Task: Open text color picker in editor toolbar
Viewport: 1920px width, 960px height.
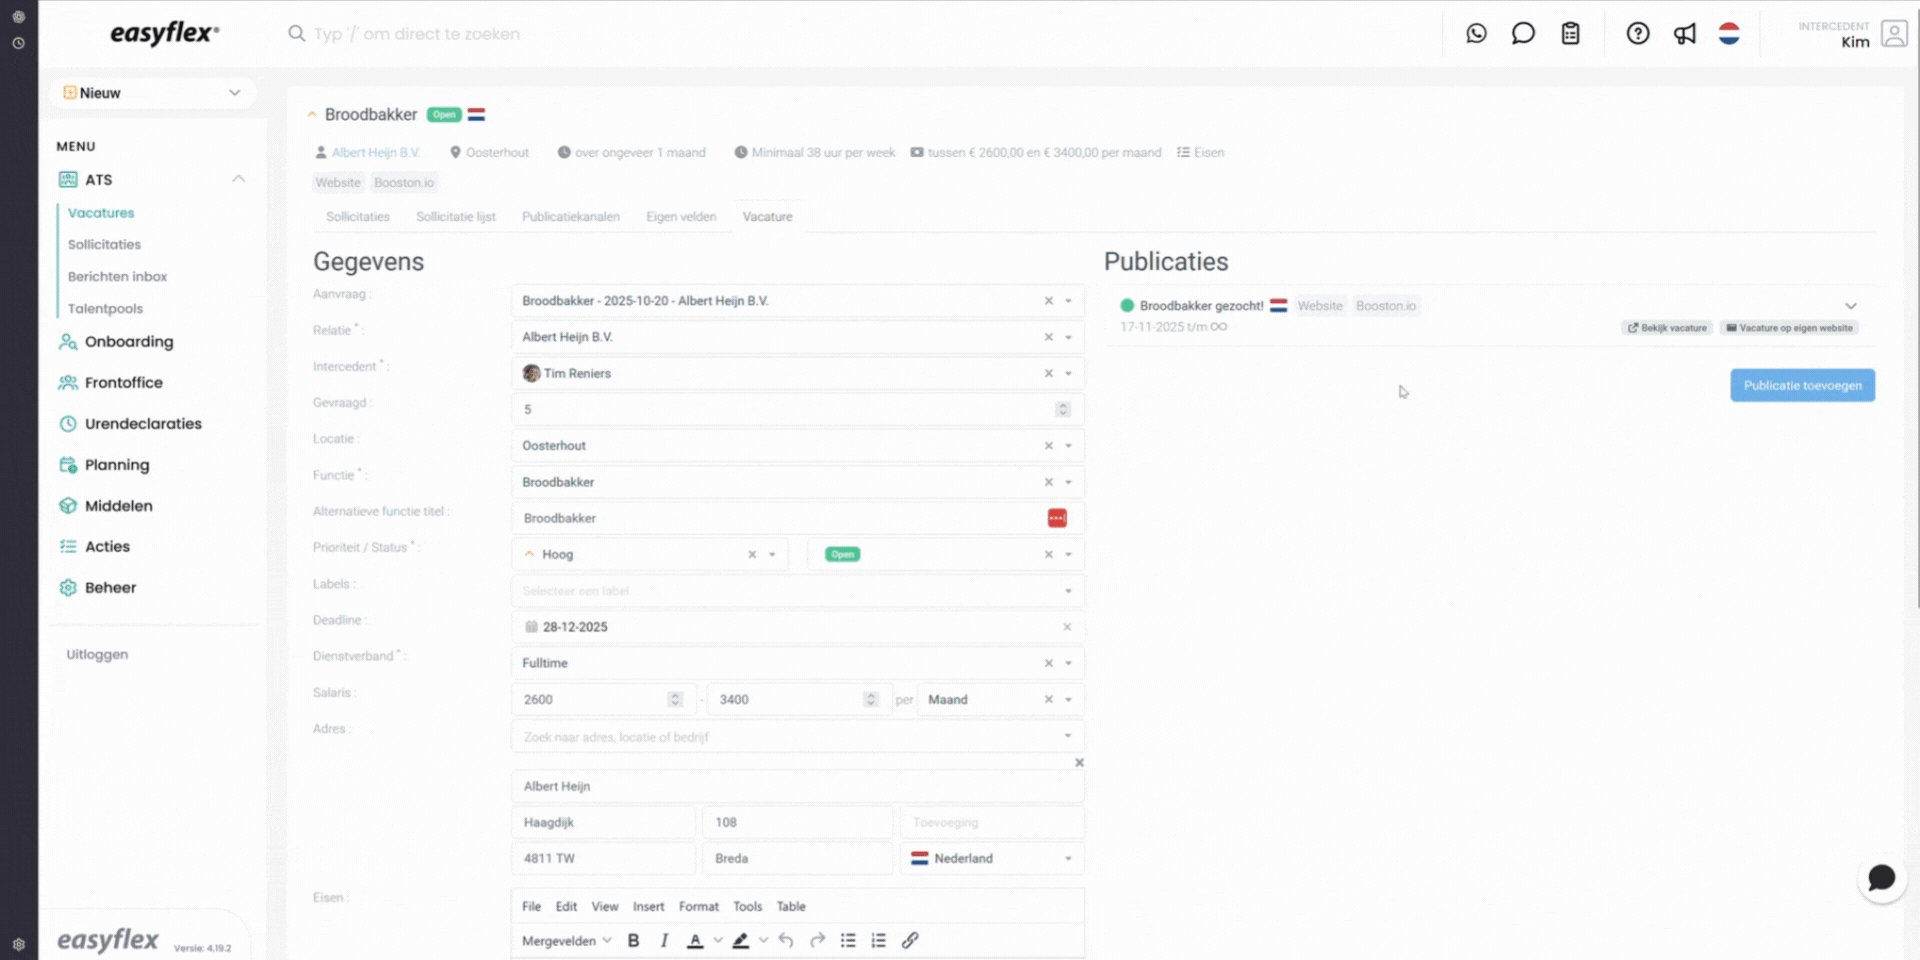Action: pyautogui.click(x=717, y=940)
